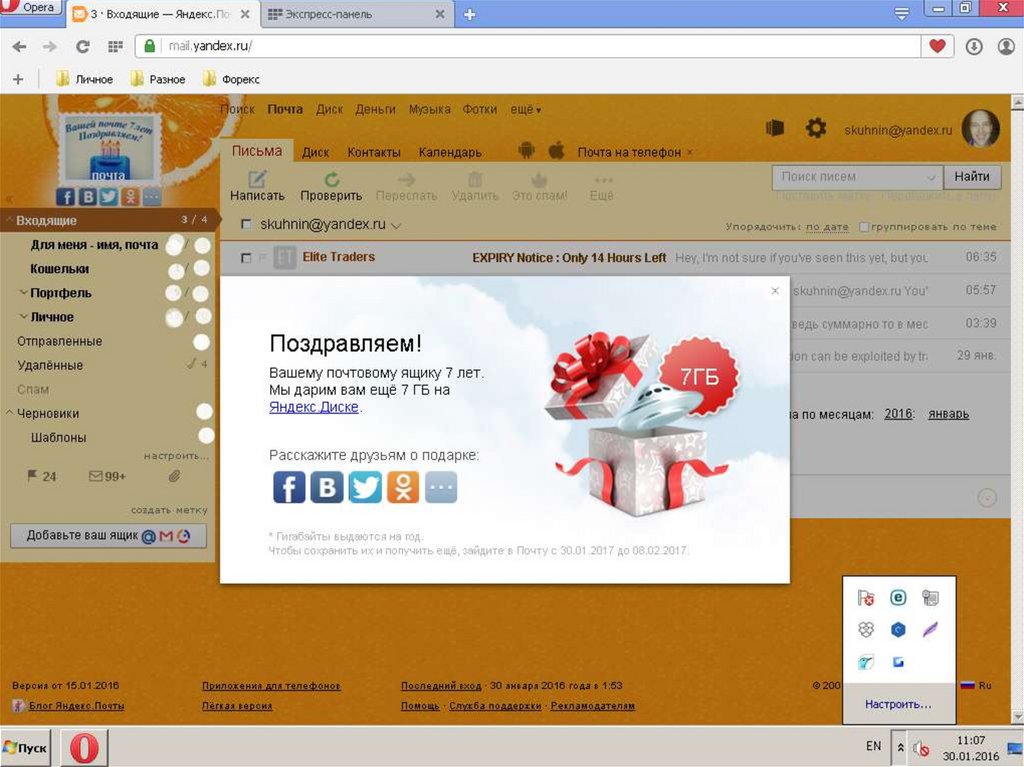Show unread letters 99+ filter
Screen dimensions: 1024x767
click(107, 476)
